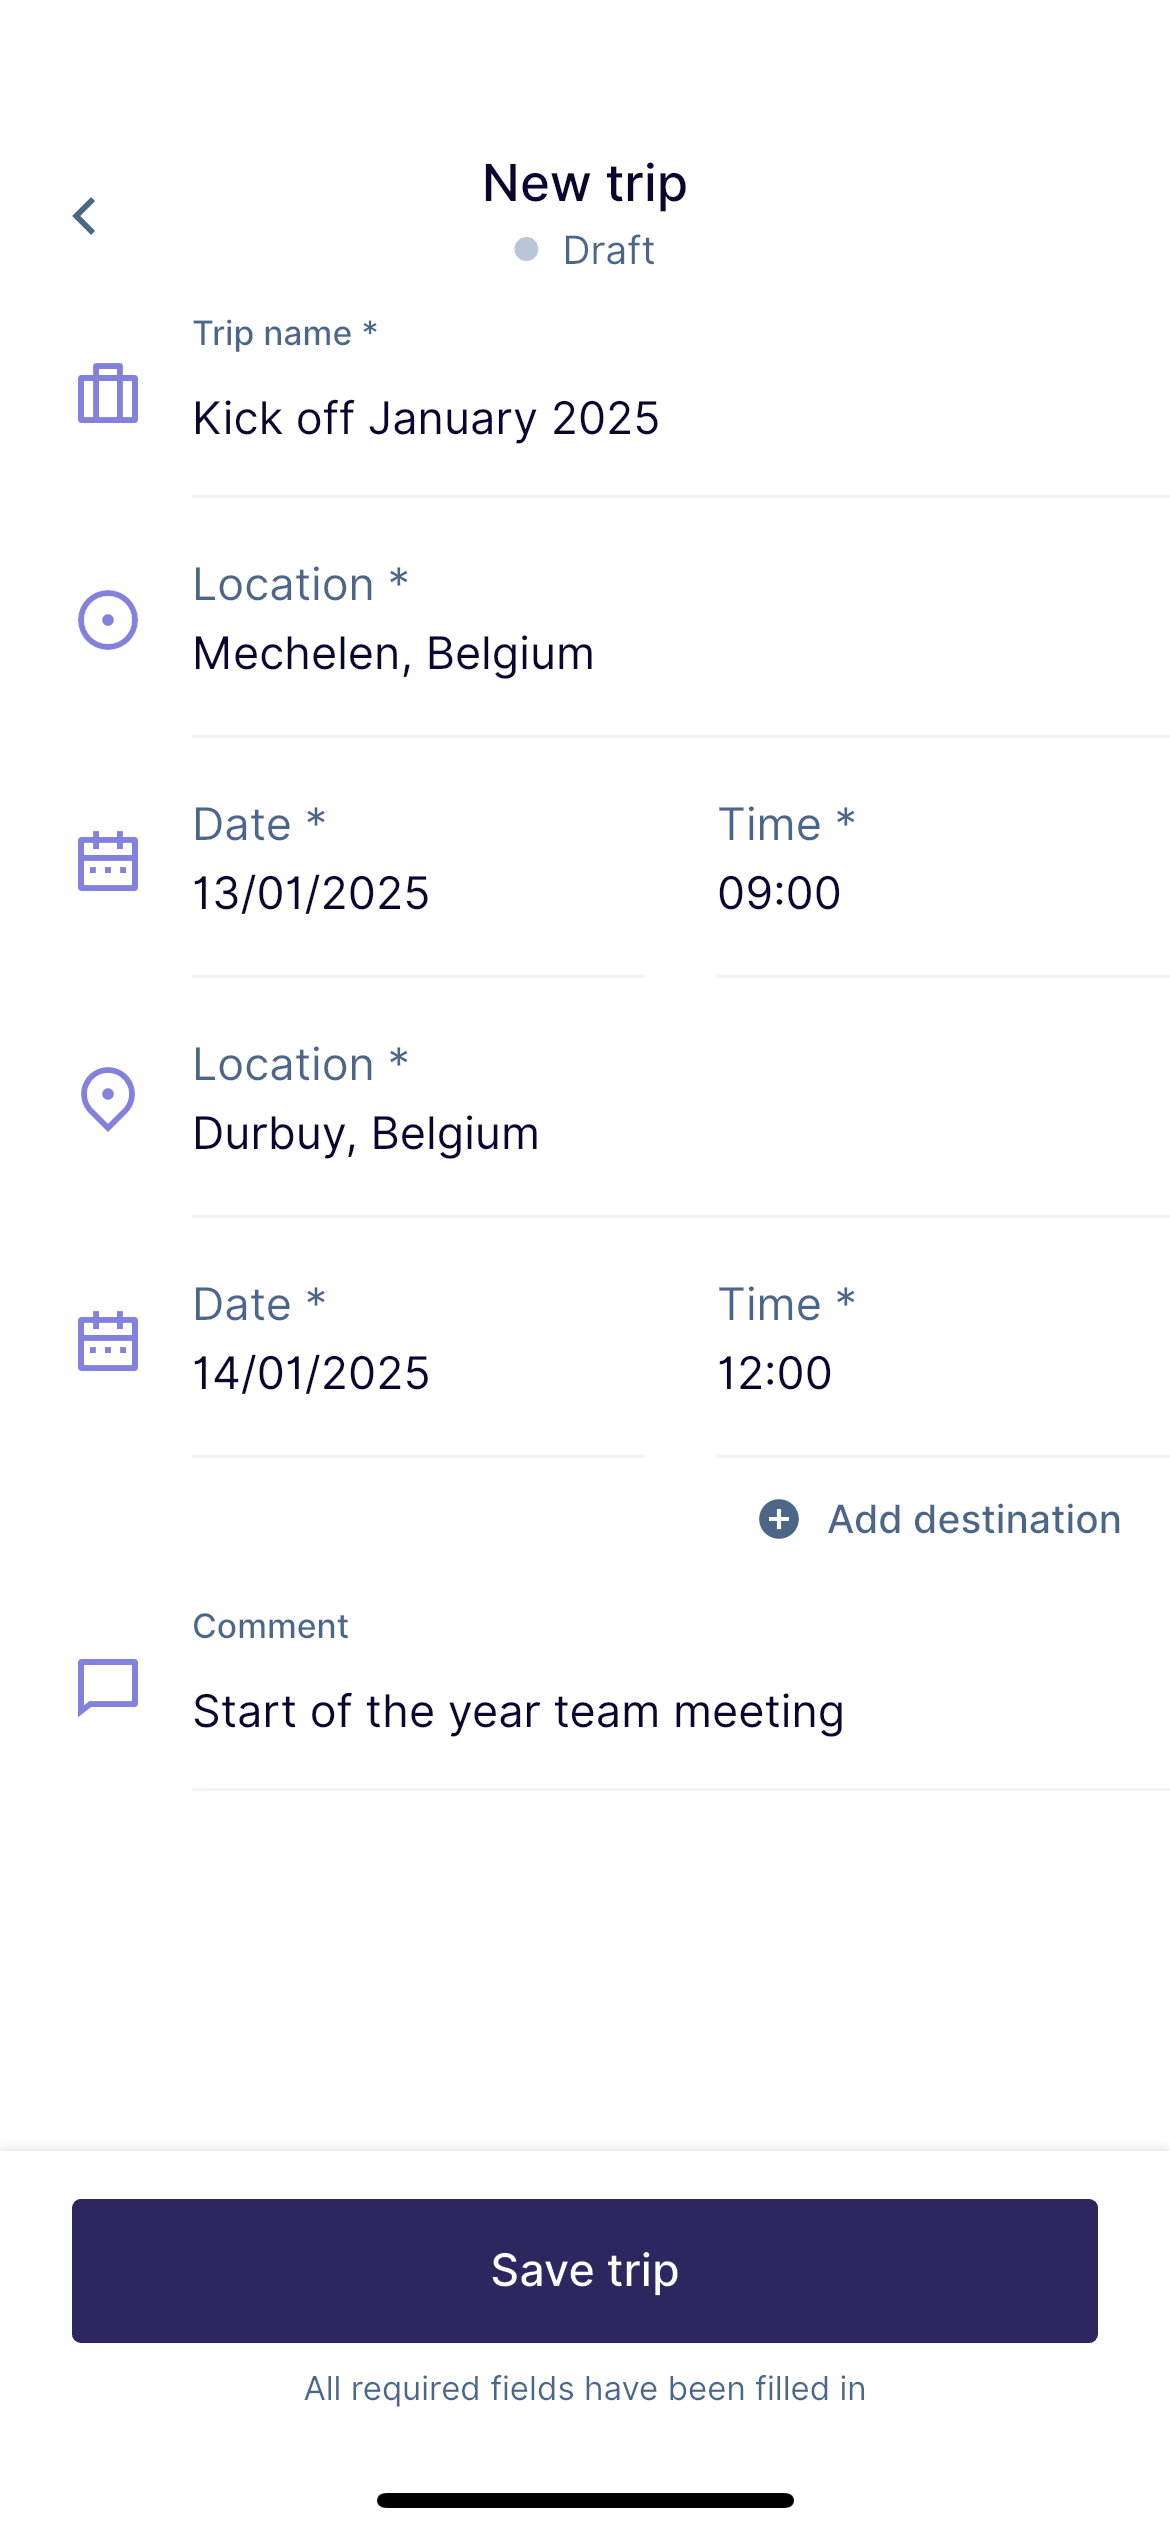Tap the calendar icon beside 13/01/2025
This screenshot has height=2532, width=1170.
click(x=108, y=861)
